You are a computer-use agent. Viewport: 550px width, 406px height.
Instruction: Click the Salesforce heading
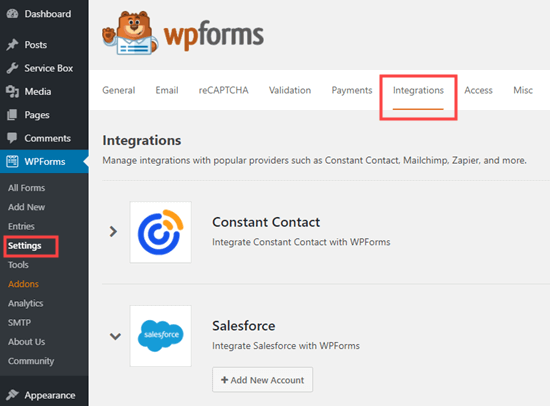pyautogui.click(x=244, y=326)
